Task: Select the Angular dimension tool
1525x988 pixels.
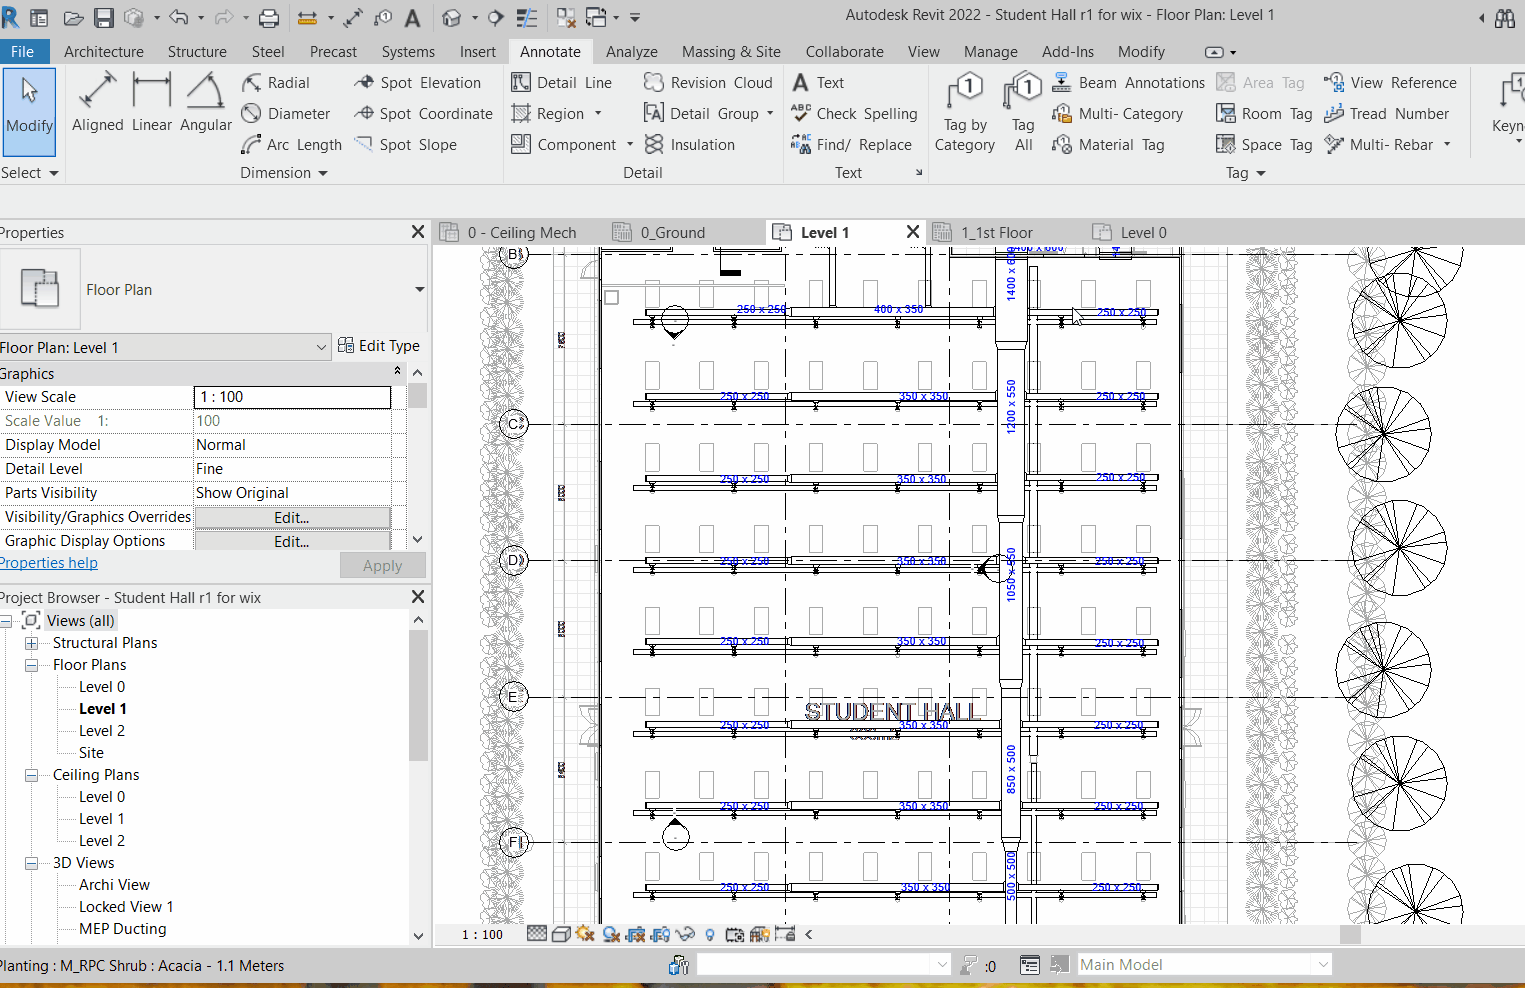Action: click(x=206, y=102)
